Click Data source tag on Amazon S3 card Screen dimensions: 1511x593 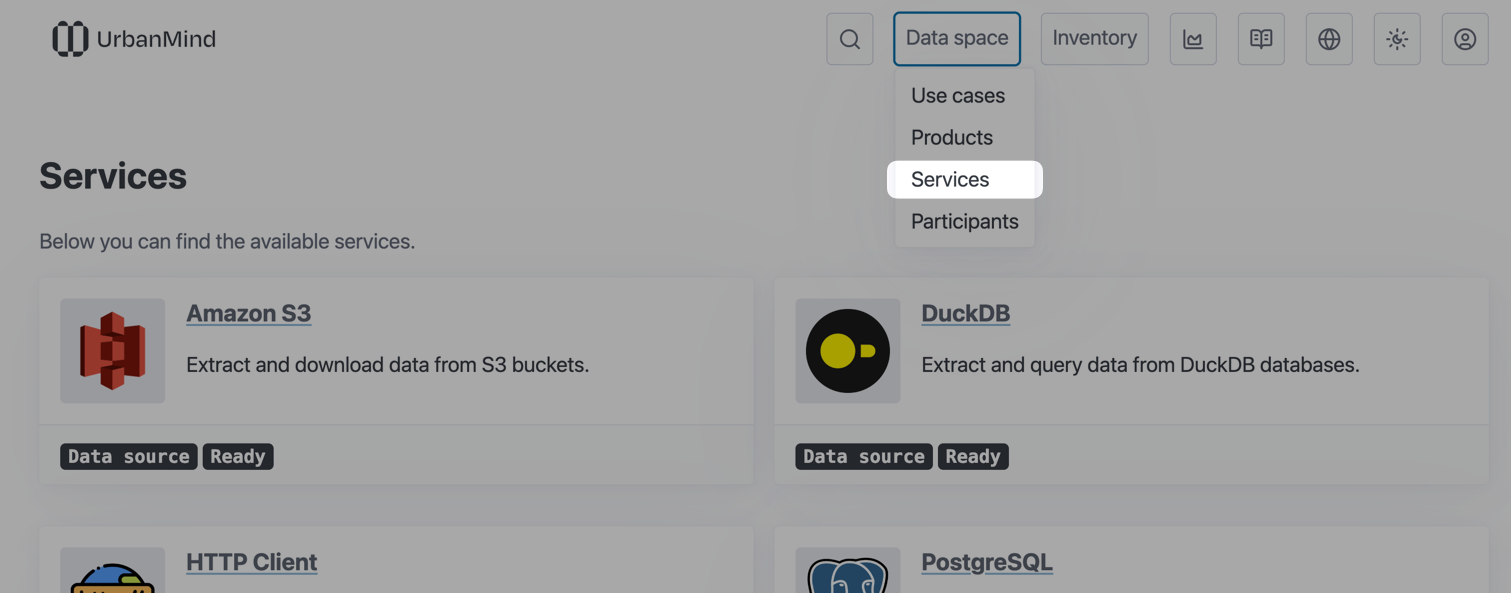coord(129,456)
